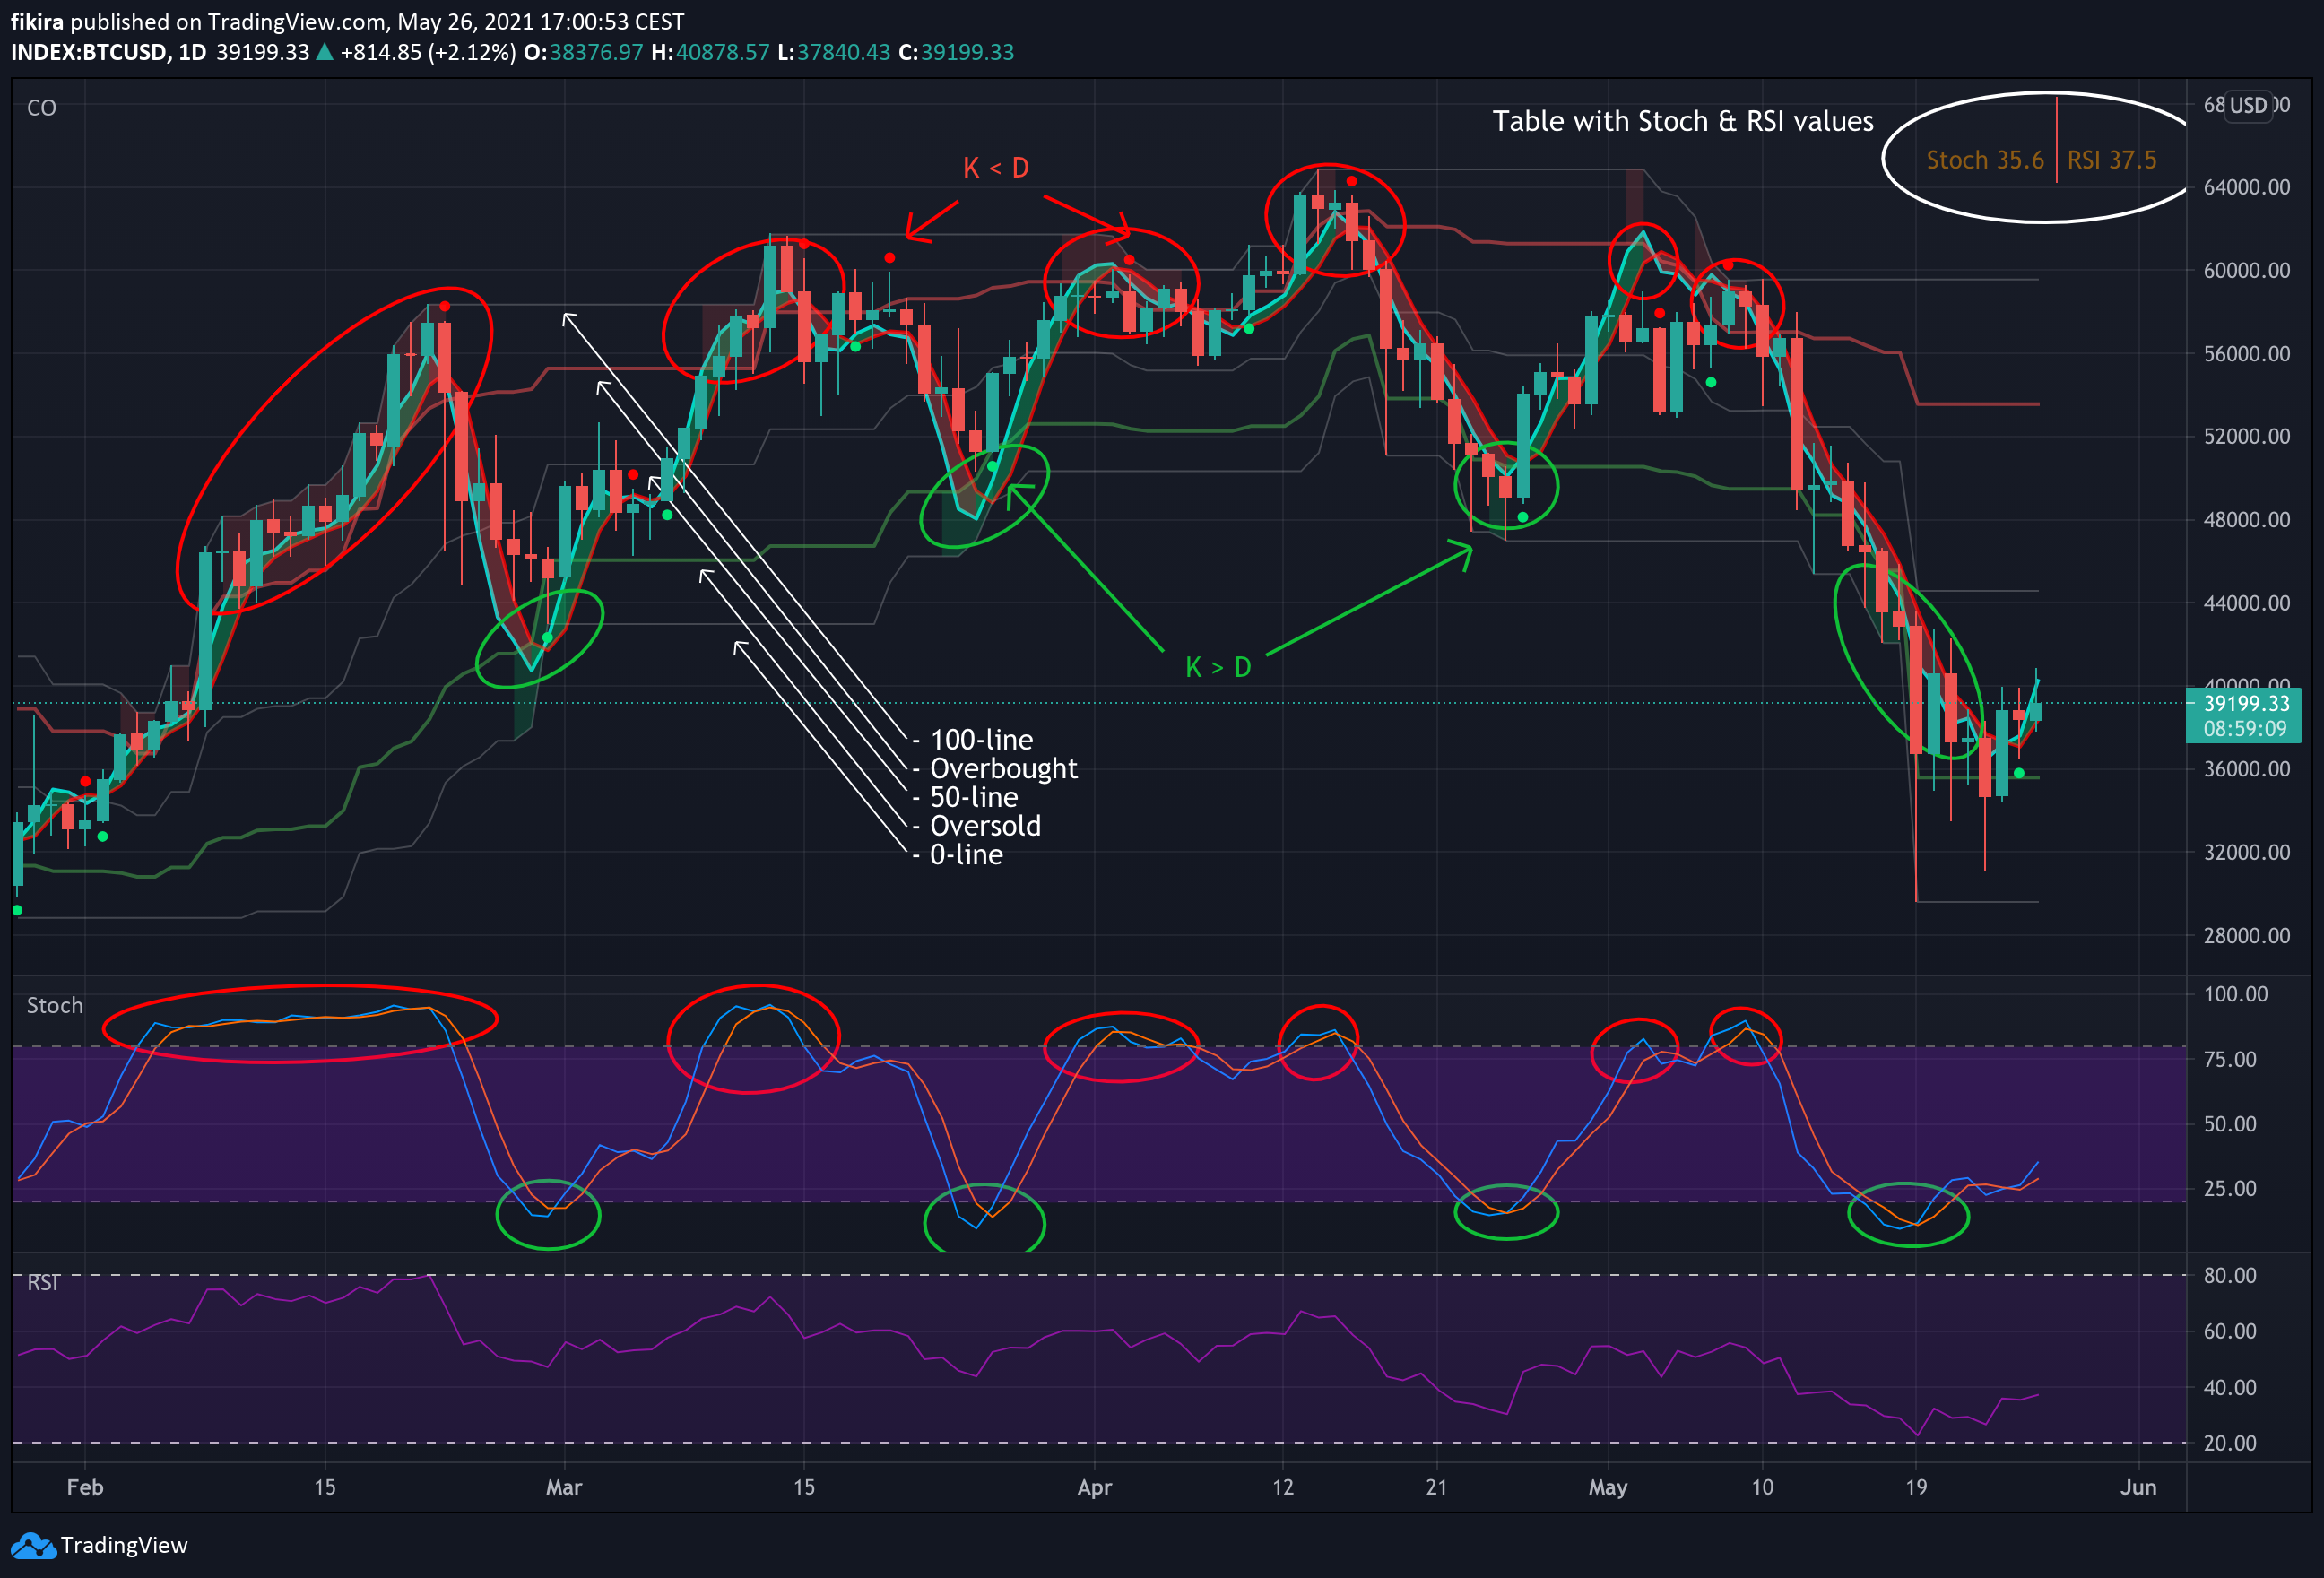Click the RSI 37.5 table cell

(2112, 160)
